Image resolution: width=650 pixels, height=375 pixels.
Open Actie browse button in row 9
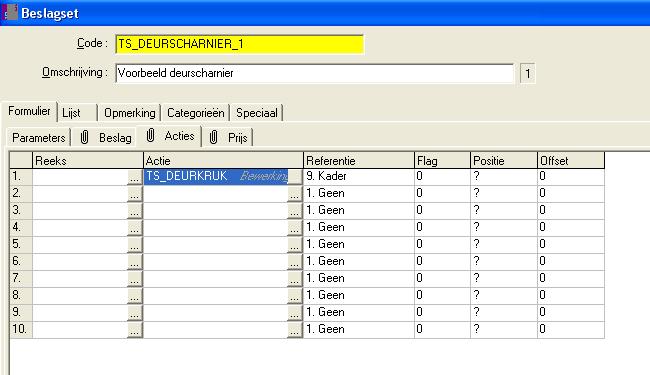(x=295, y=313)
